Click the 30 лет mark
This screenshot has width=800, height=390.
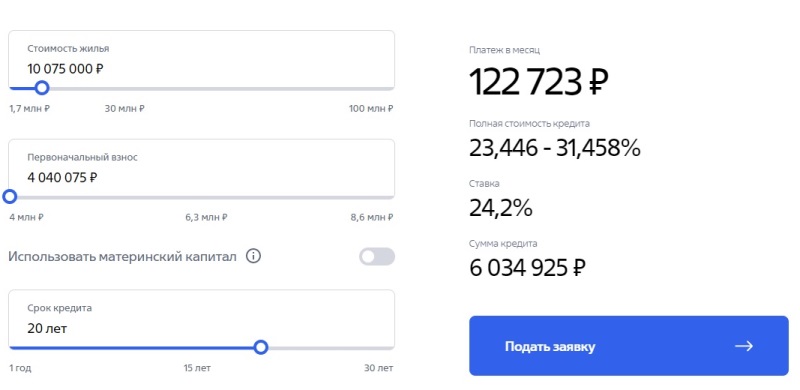point(379,368)
